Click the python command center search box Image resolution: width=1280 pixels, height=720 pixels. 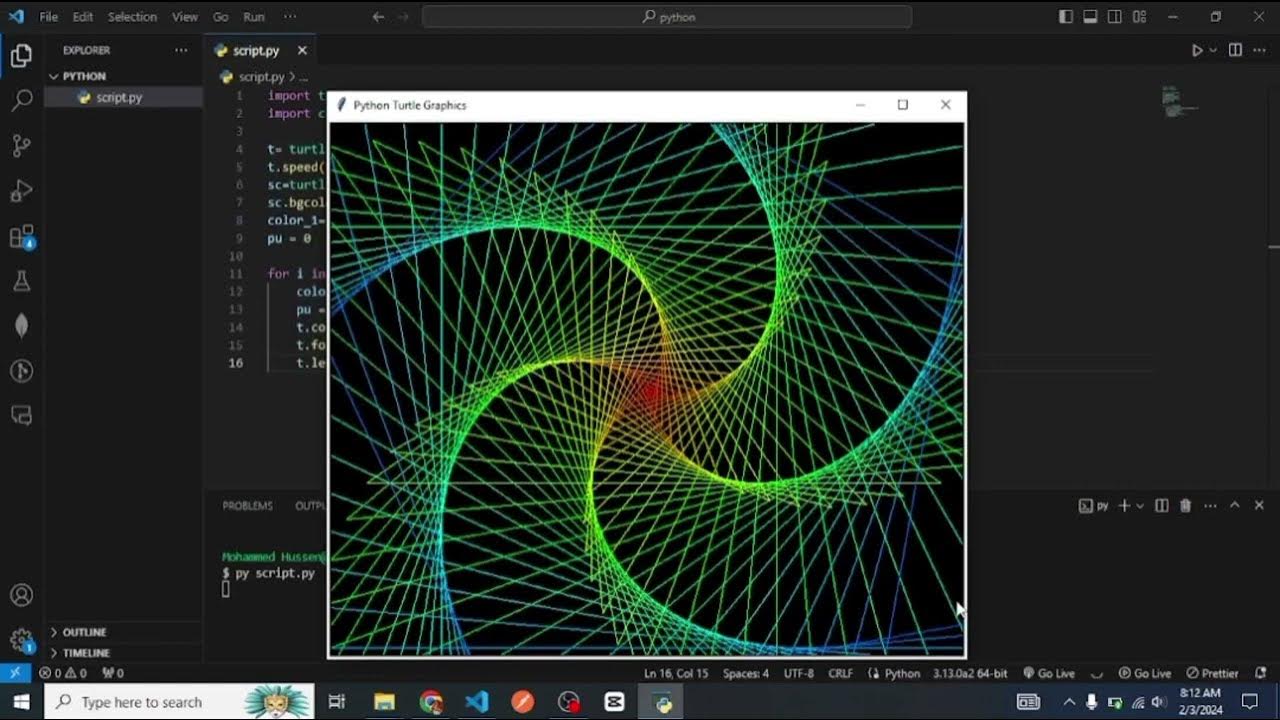tap(667, 17)
